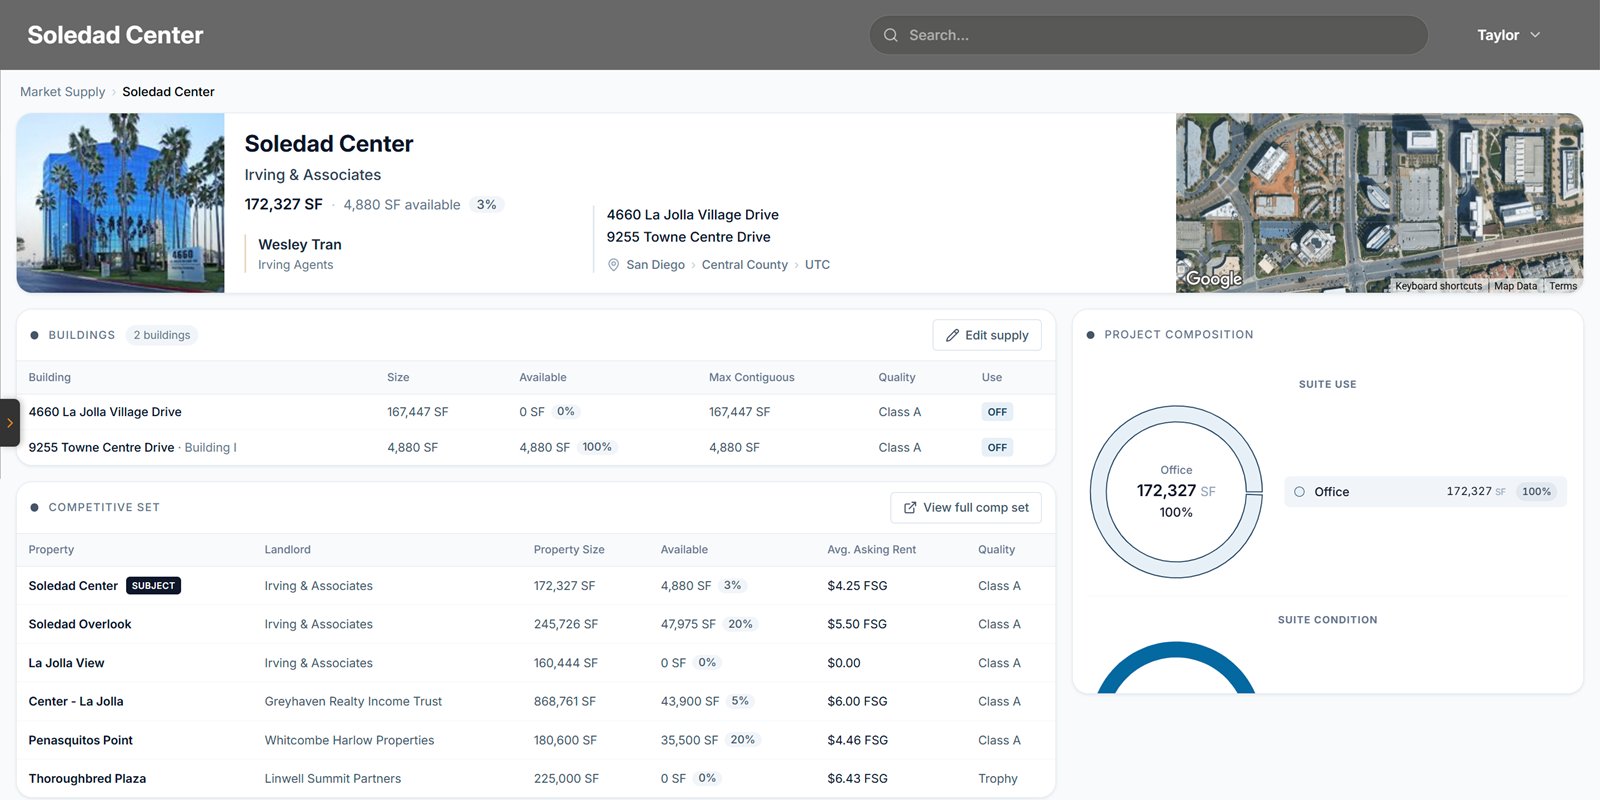Image resolution: width=1600 pixels, height=800 pixels.
Task: Click the Map Data label
Action: [1515, 286]
